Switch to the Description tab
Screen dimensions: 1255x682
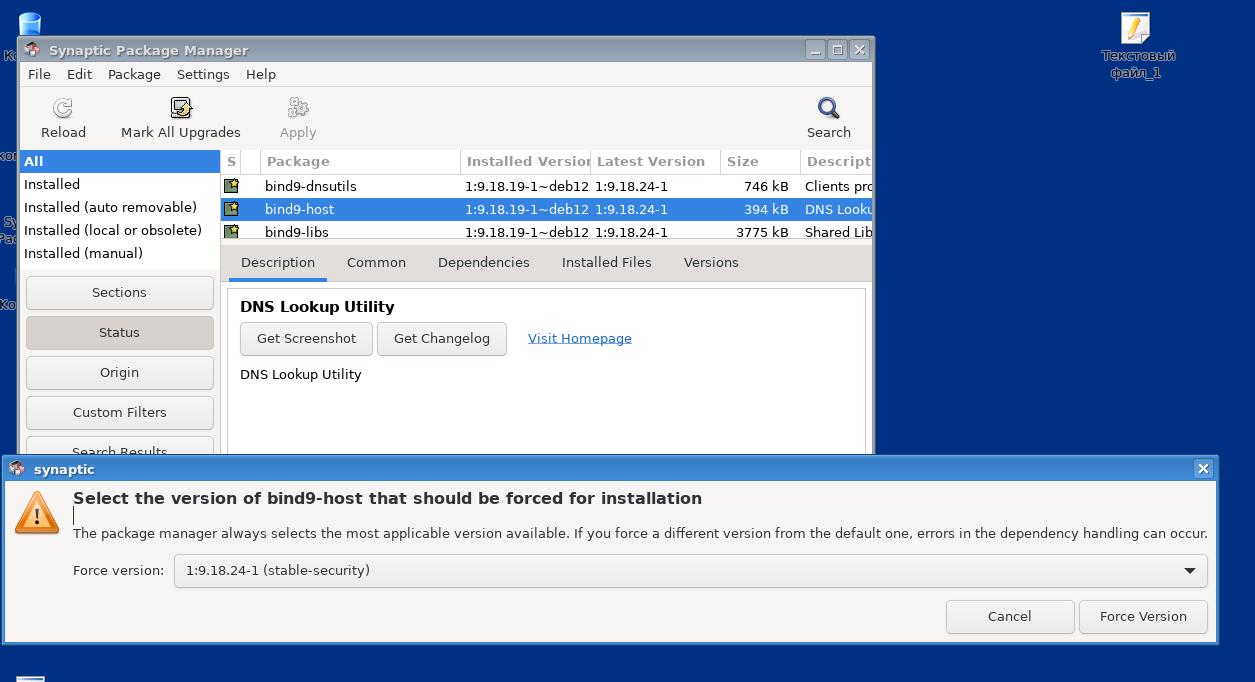click(x=278, y=262)
